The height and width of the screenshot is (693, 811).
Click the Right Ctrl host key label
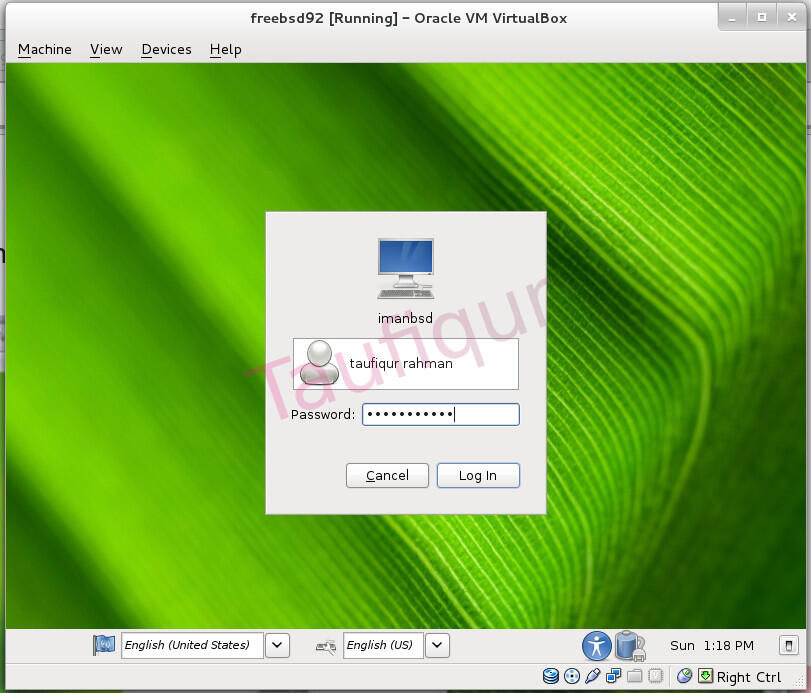[748, 677]
